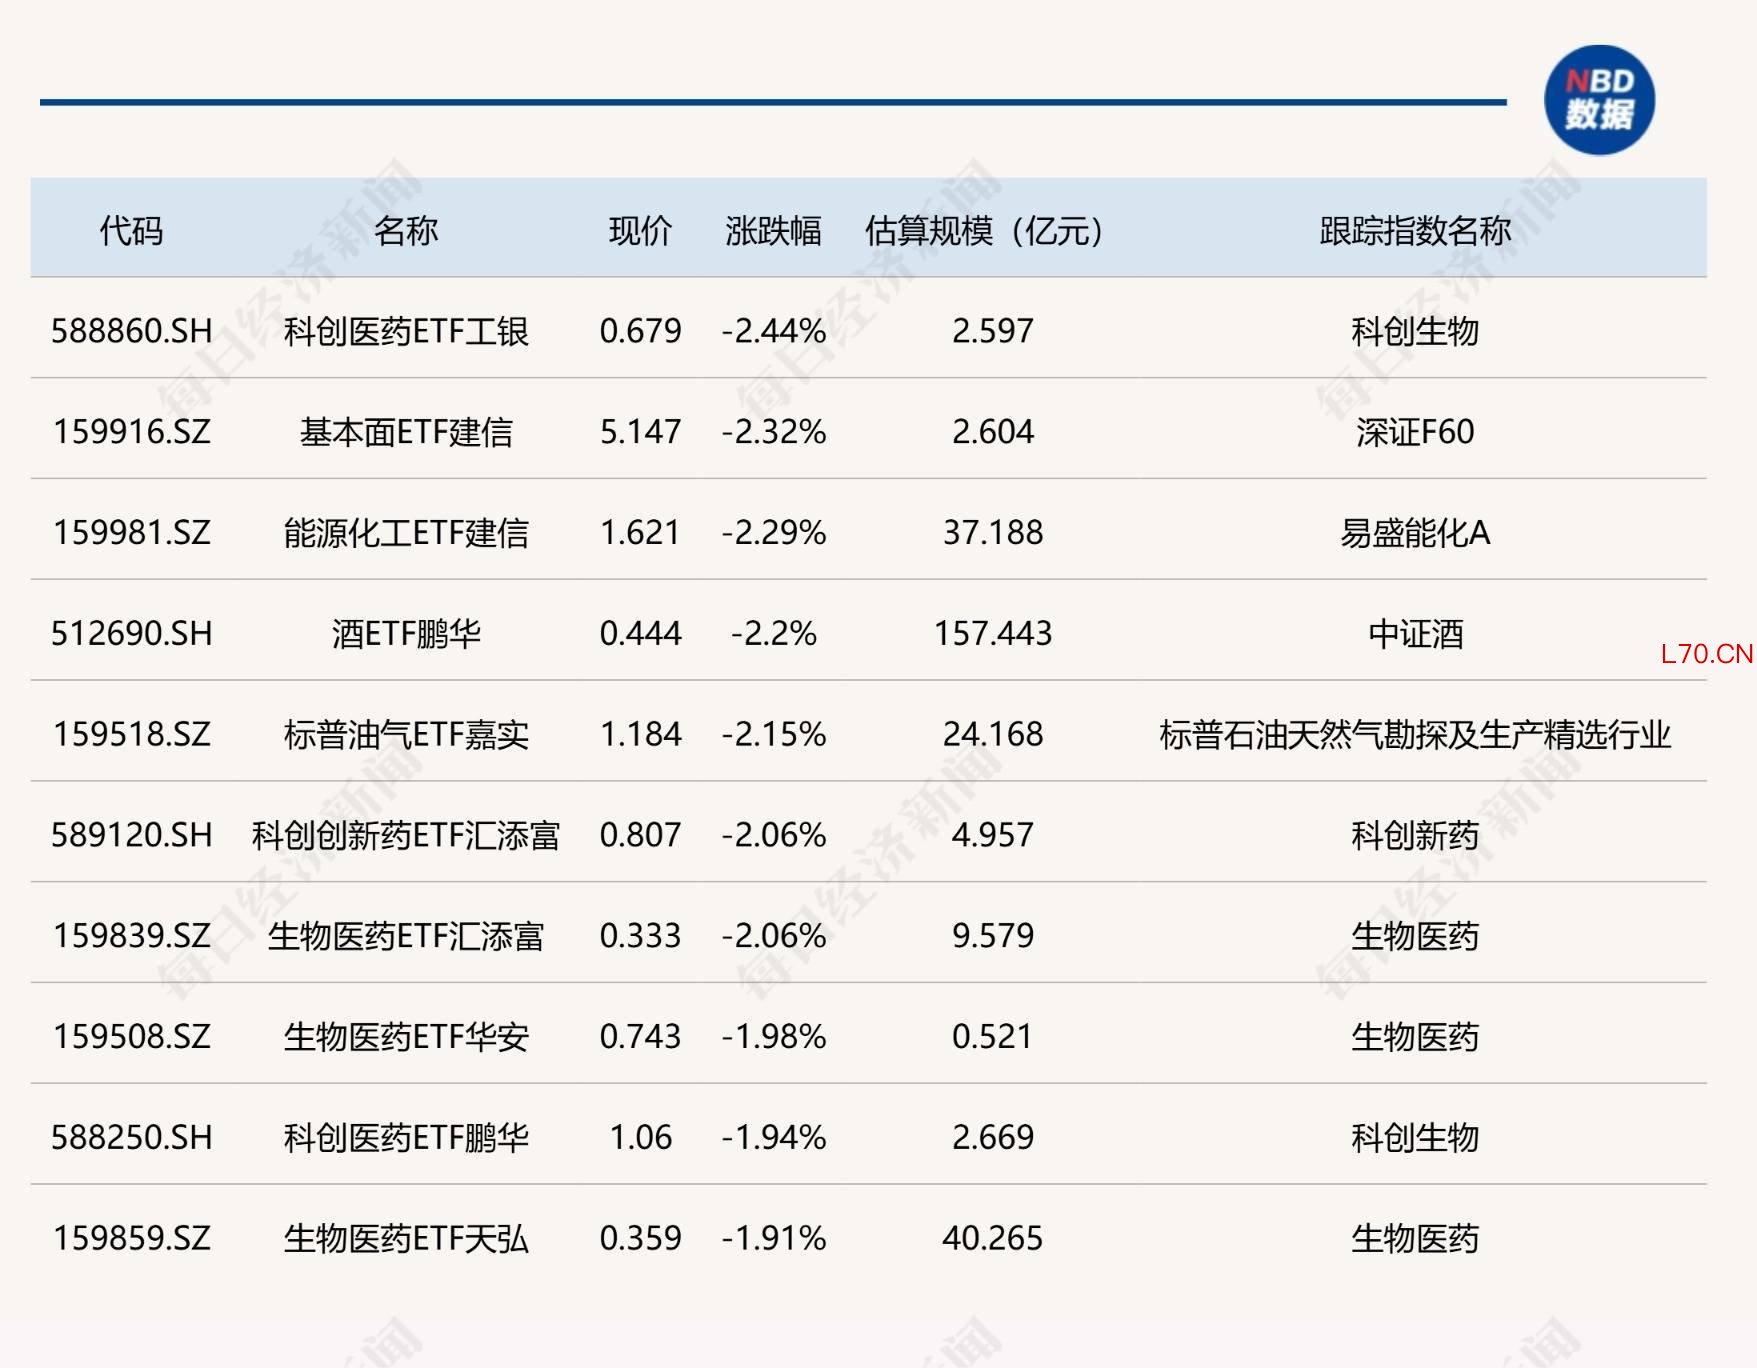
Task: Click 酒ETF鹏华 fund name
Action: tap(406, 634)
